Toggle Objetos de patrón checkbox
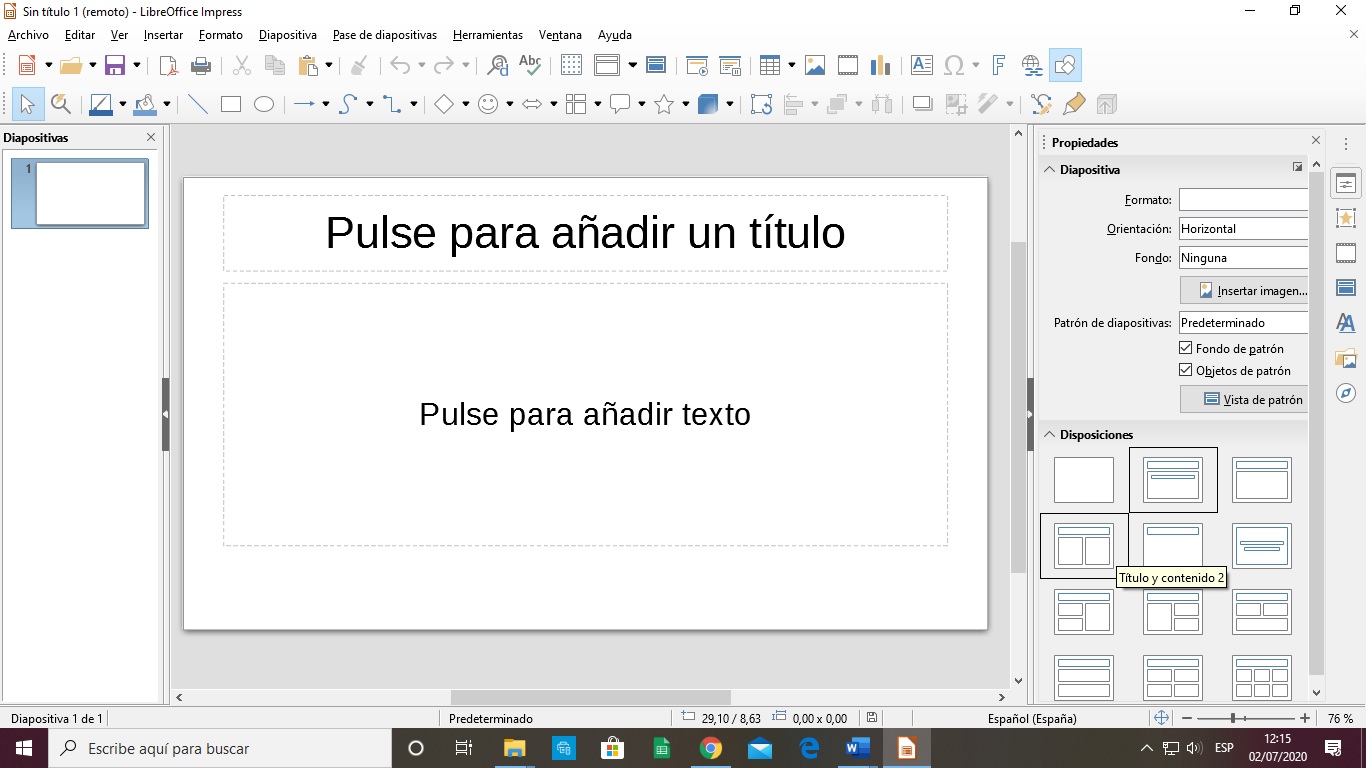Screen dimensions: 1366x768 click(1186, 370)
